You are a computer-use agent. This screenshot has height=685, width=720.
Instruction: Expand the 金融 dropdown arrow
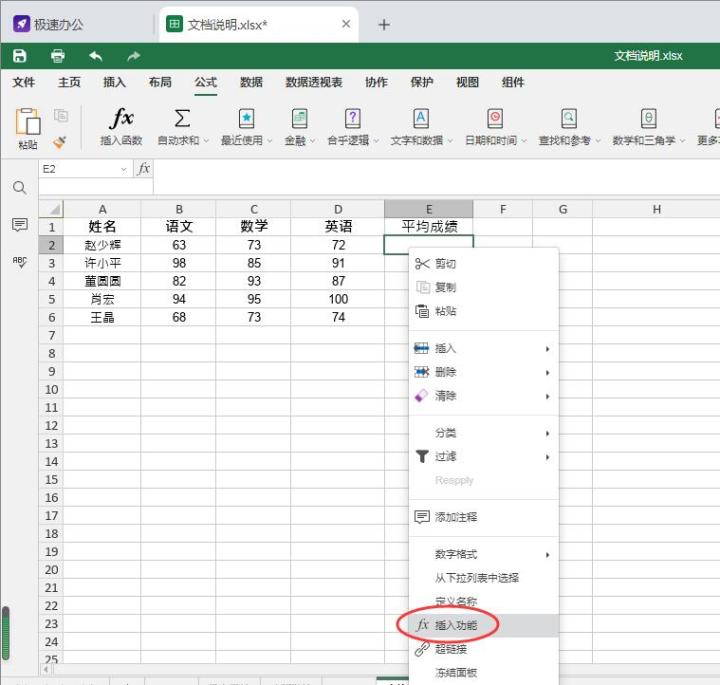pyautogui.click(x=313, y=140)
